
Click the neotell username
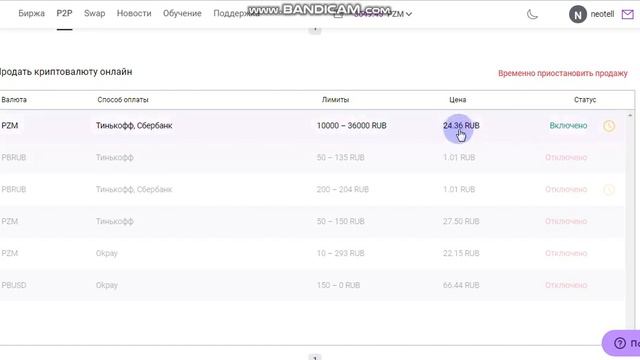point(602,14)
